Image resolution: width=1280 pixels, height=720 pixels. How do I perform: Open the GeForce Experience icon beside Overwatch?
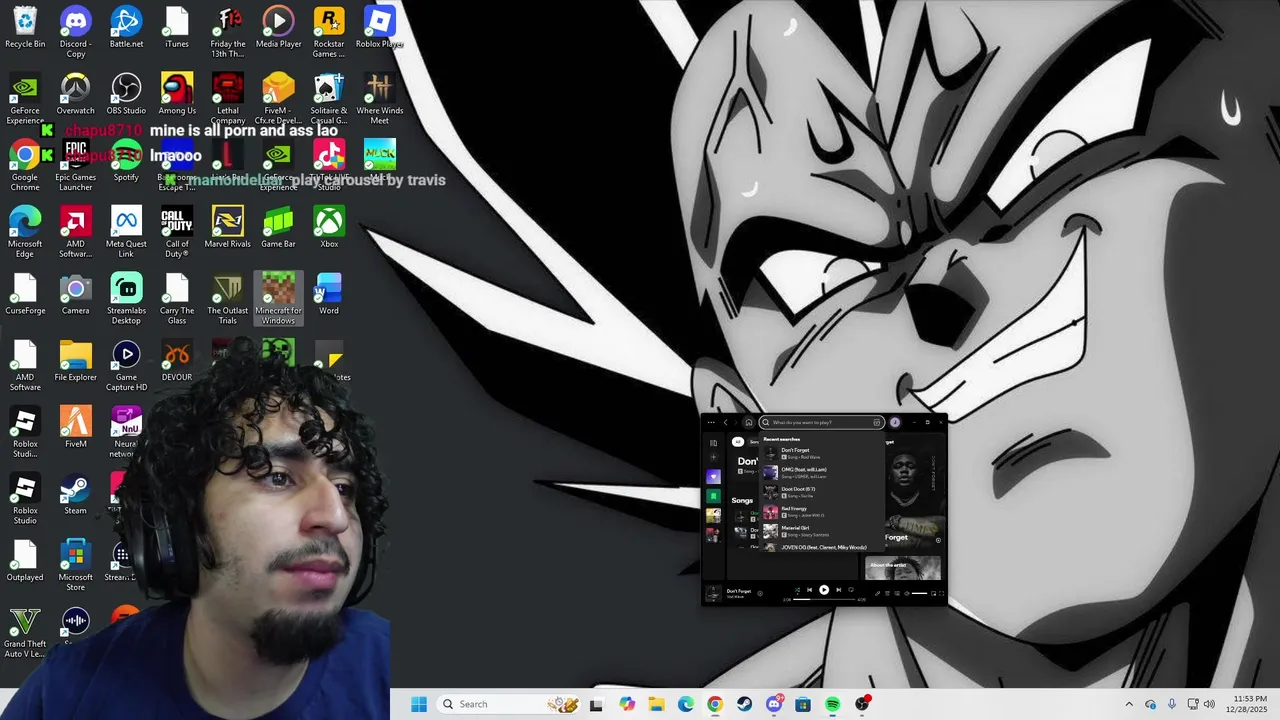[x=25, y=98]
